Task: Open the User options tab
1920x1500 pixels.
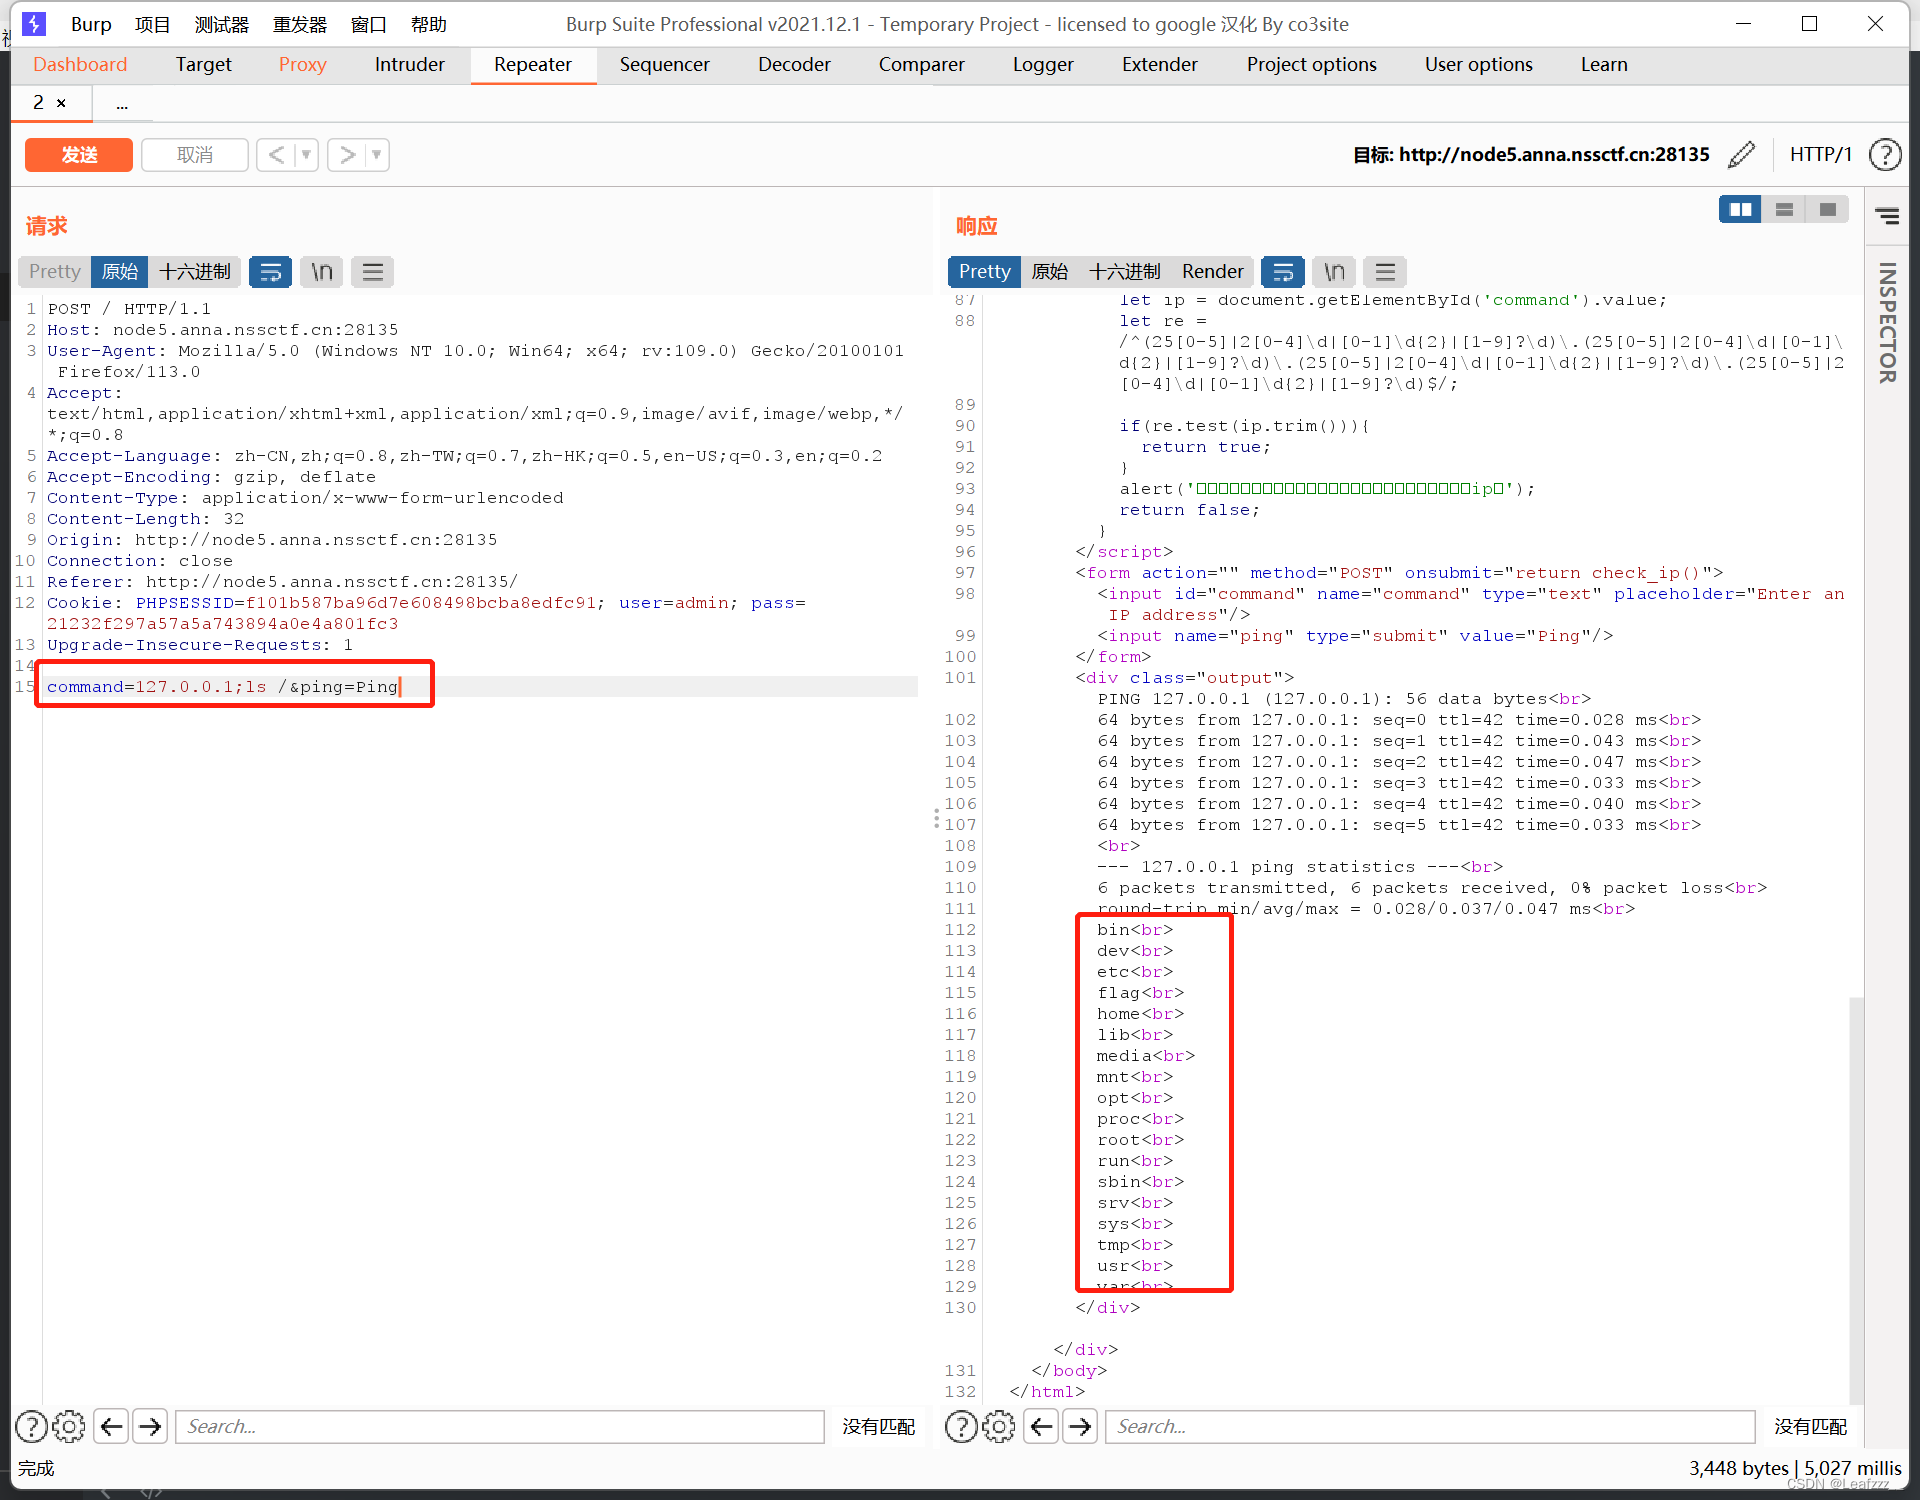Action: pyautogui.click(x=1479, y=65)
